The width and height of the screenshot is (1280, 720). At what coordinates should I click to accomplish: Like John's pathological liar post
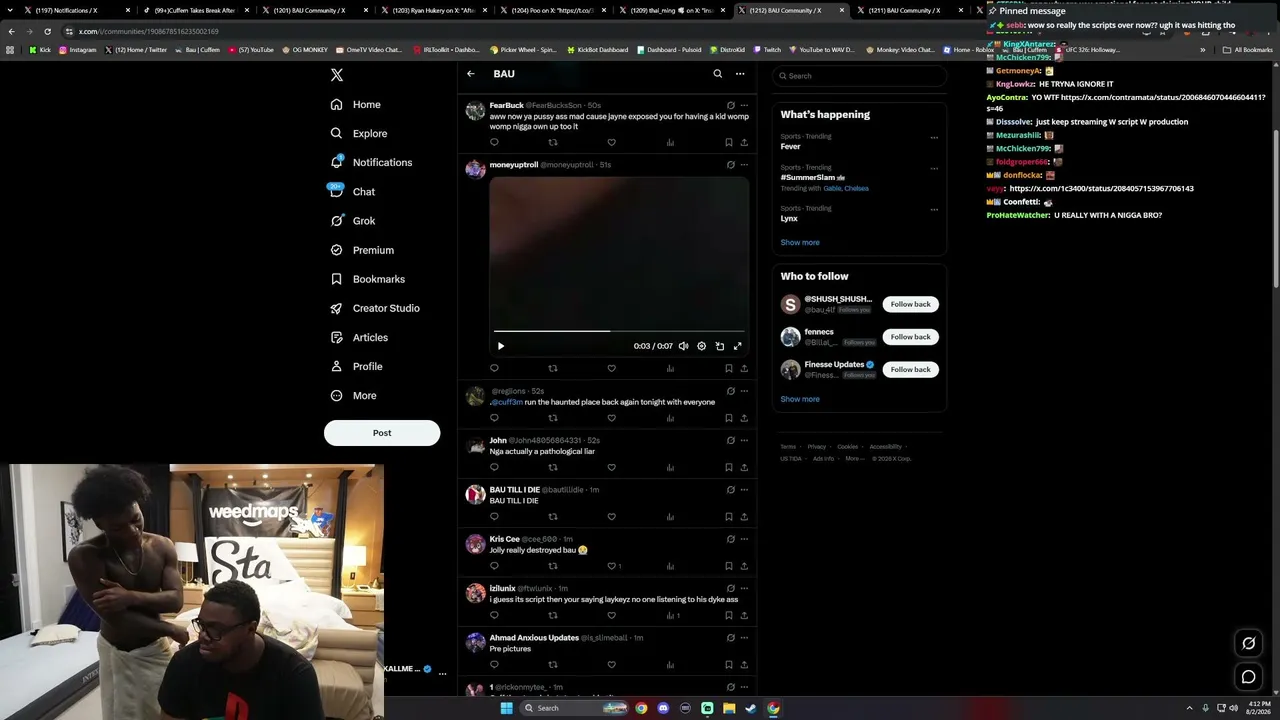pos(611,467)
